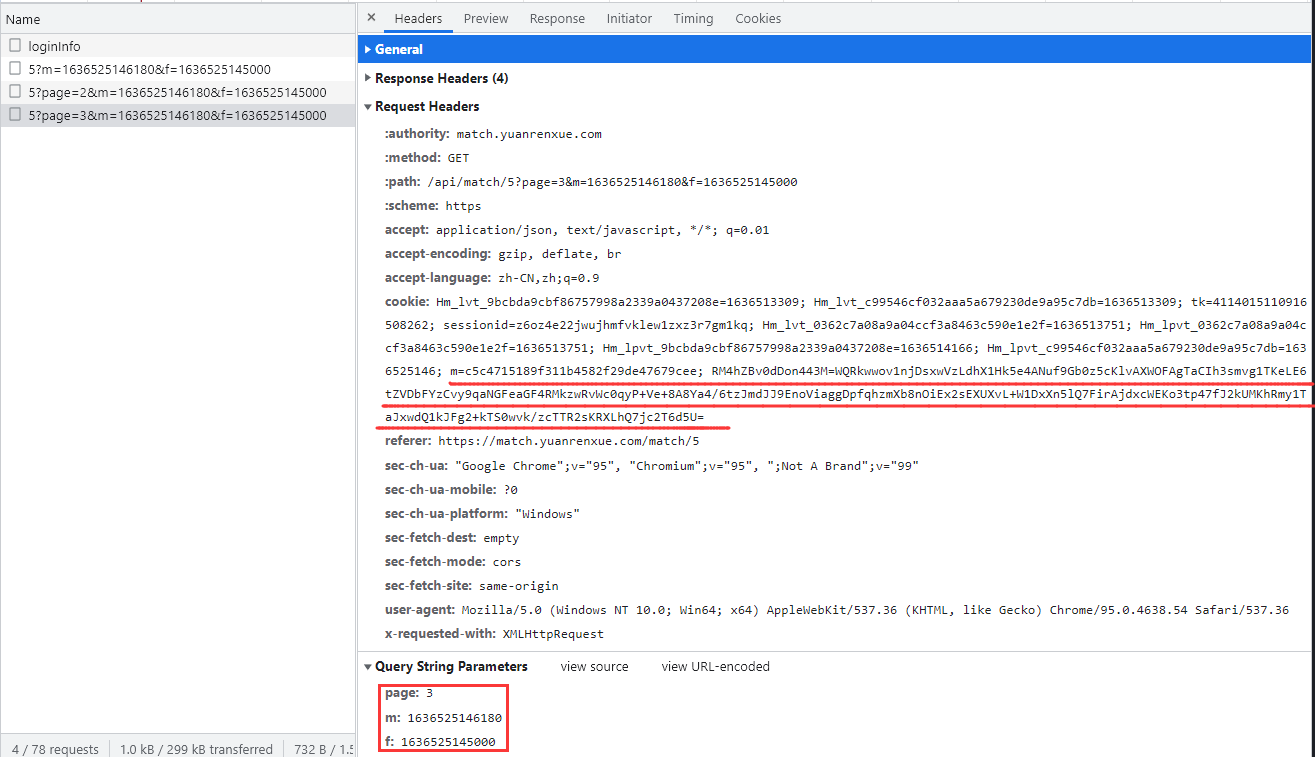Open the Timing tab
Viewport: 1315px width, 757px height.
click(693, 19)
